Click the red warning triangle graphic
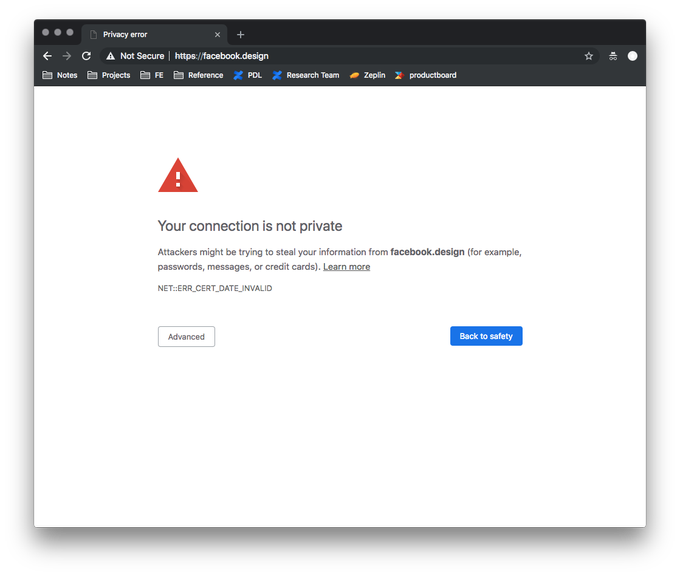680x576 pixels. pos(178,175)
